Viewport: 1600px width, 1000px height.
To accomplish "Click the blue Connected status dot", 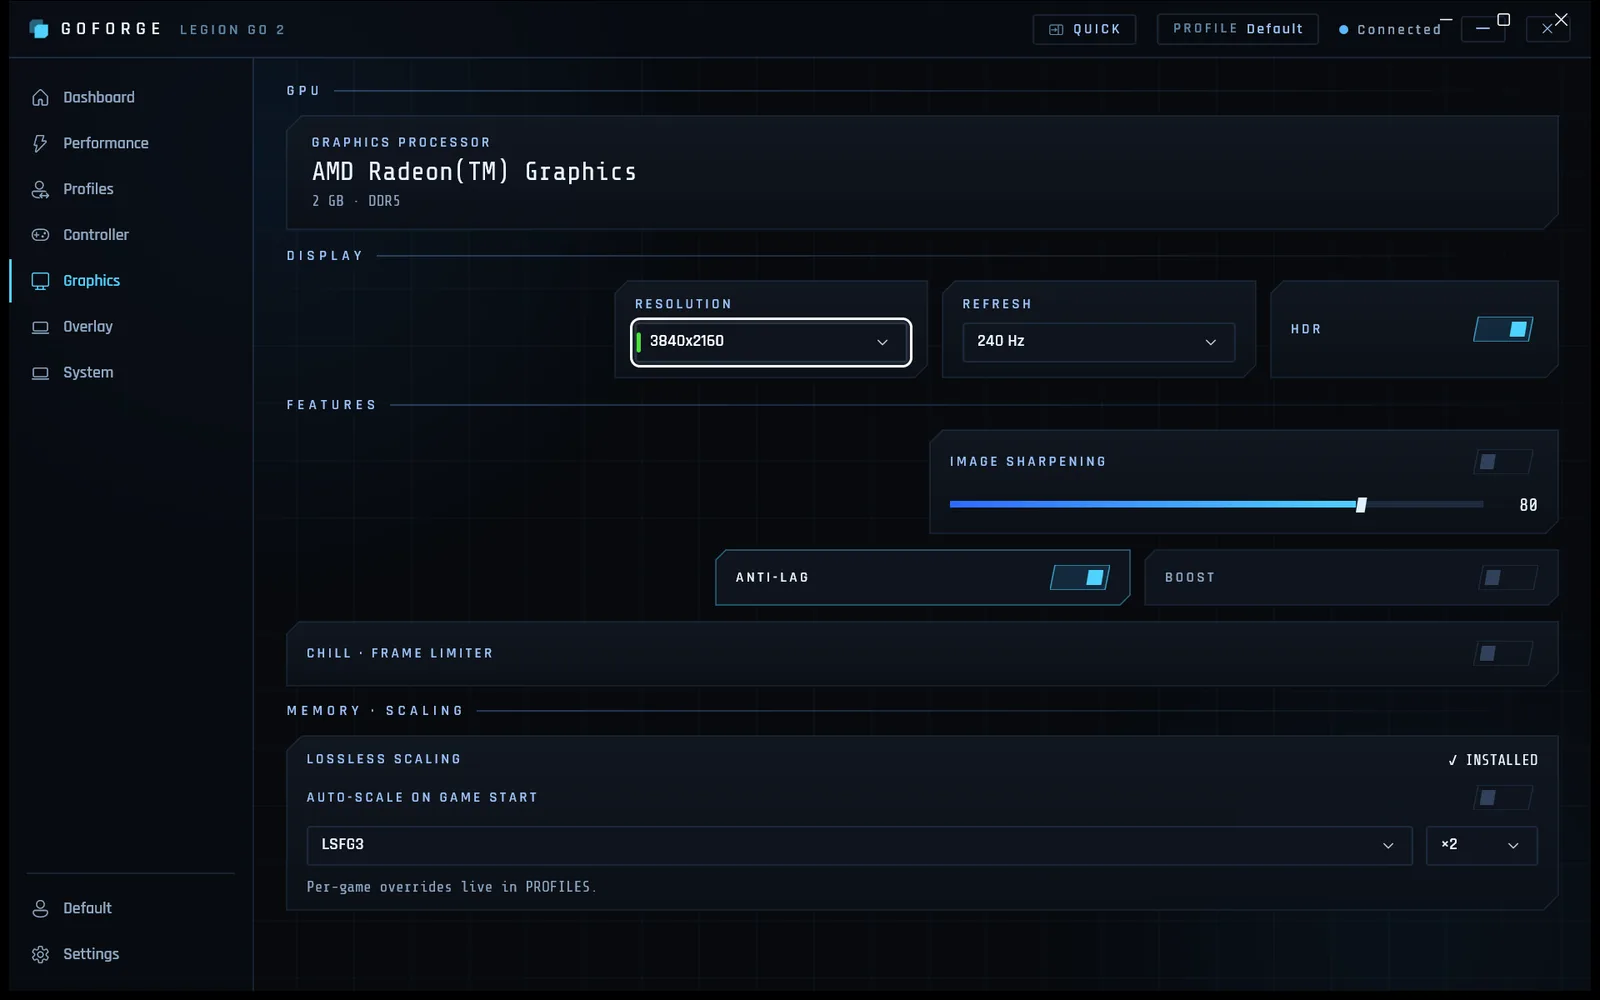I will (1343, 30).
